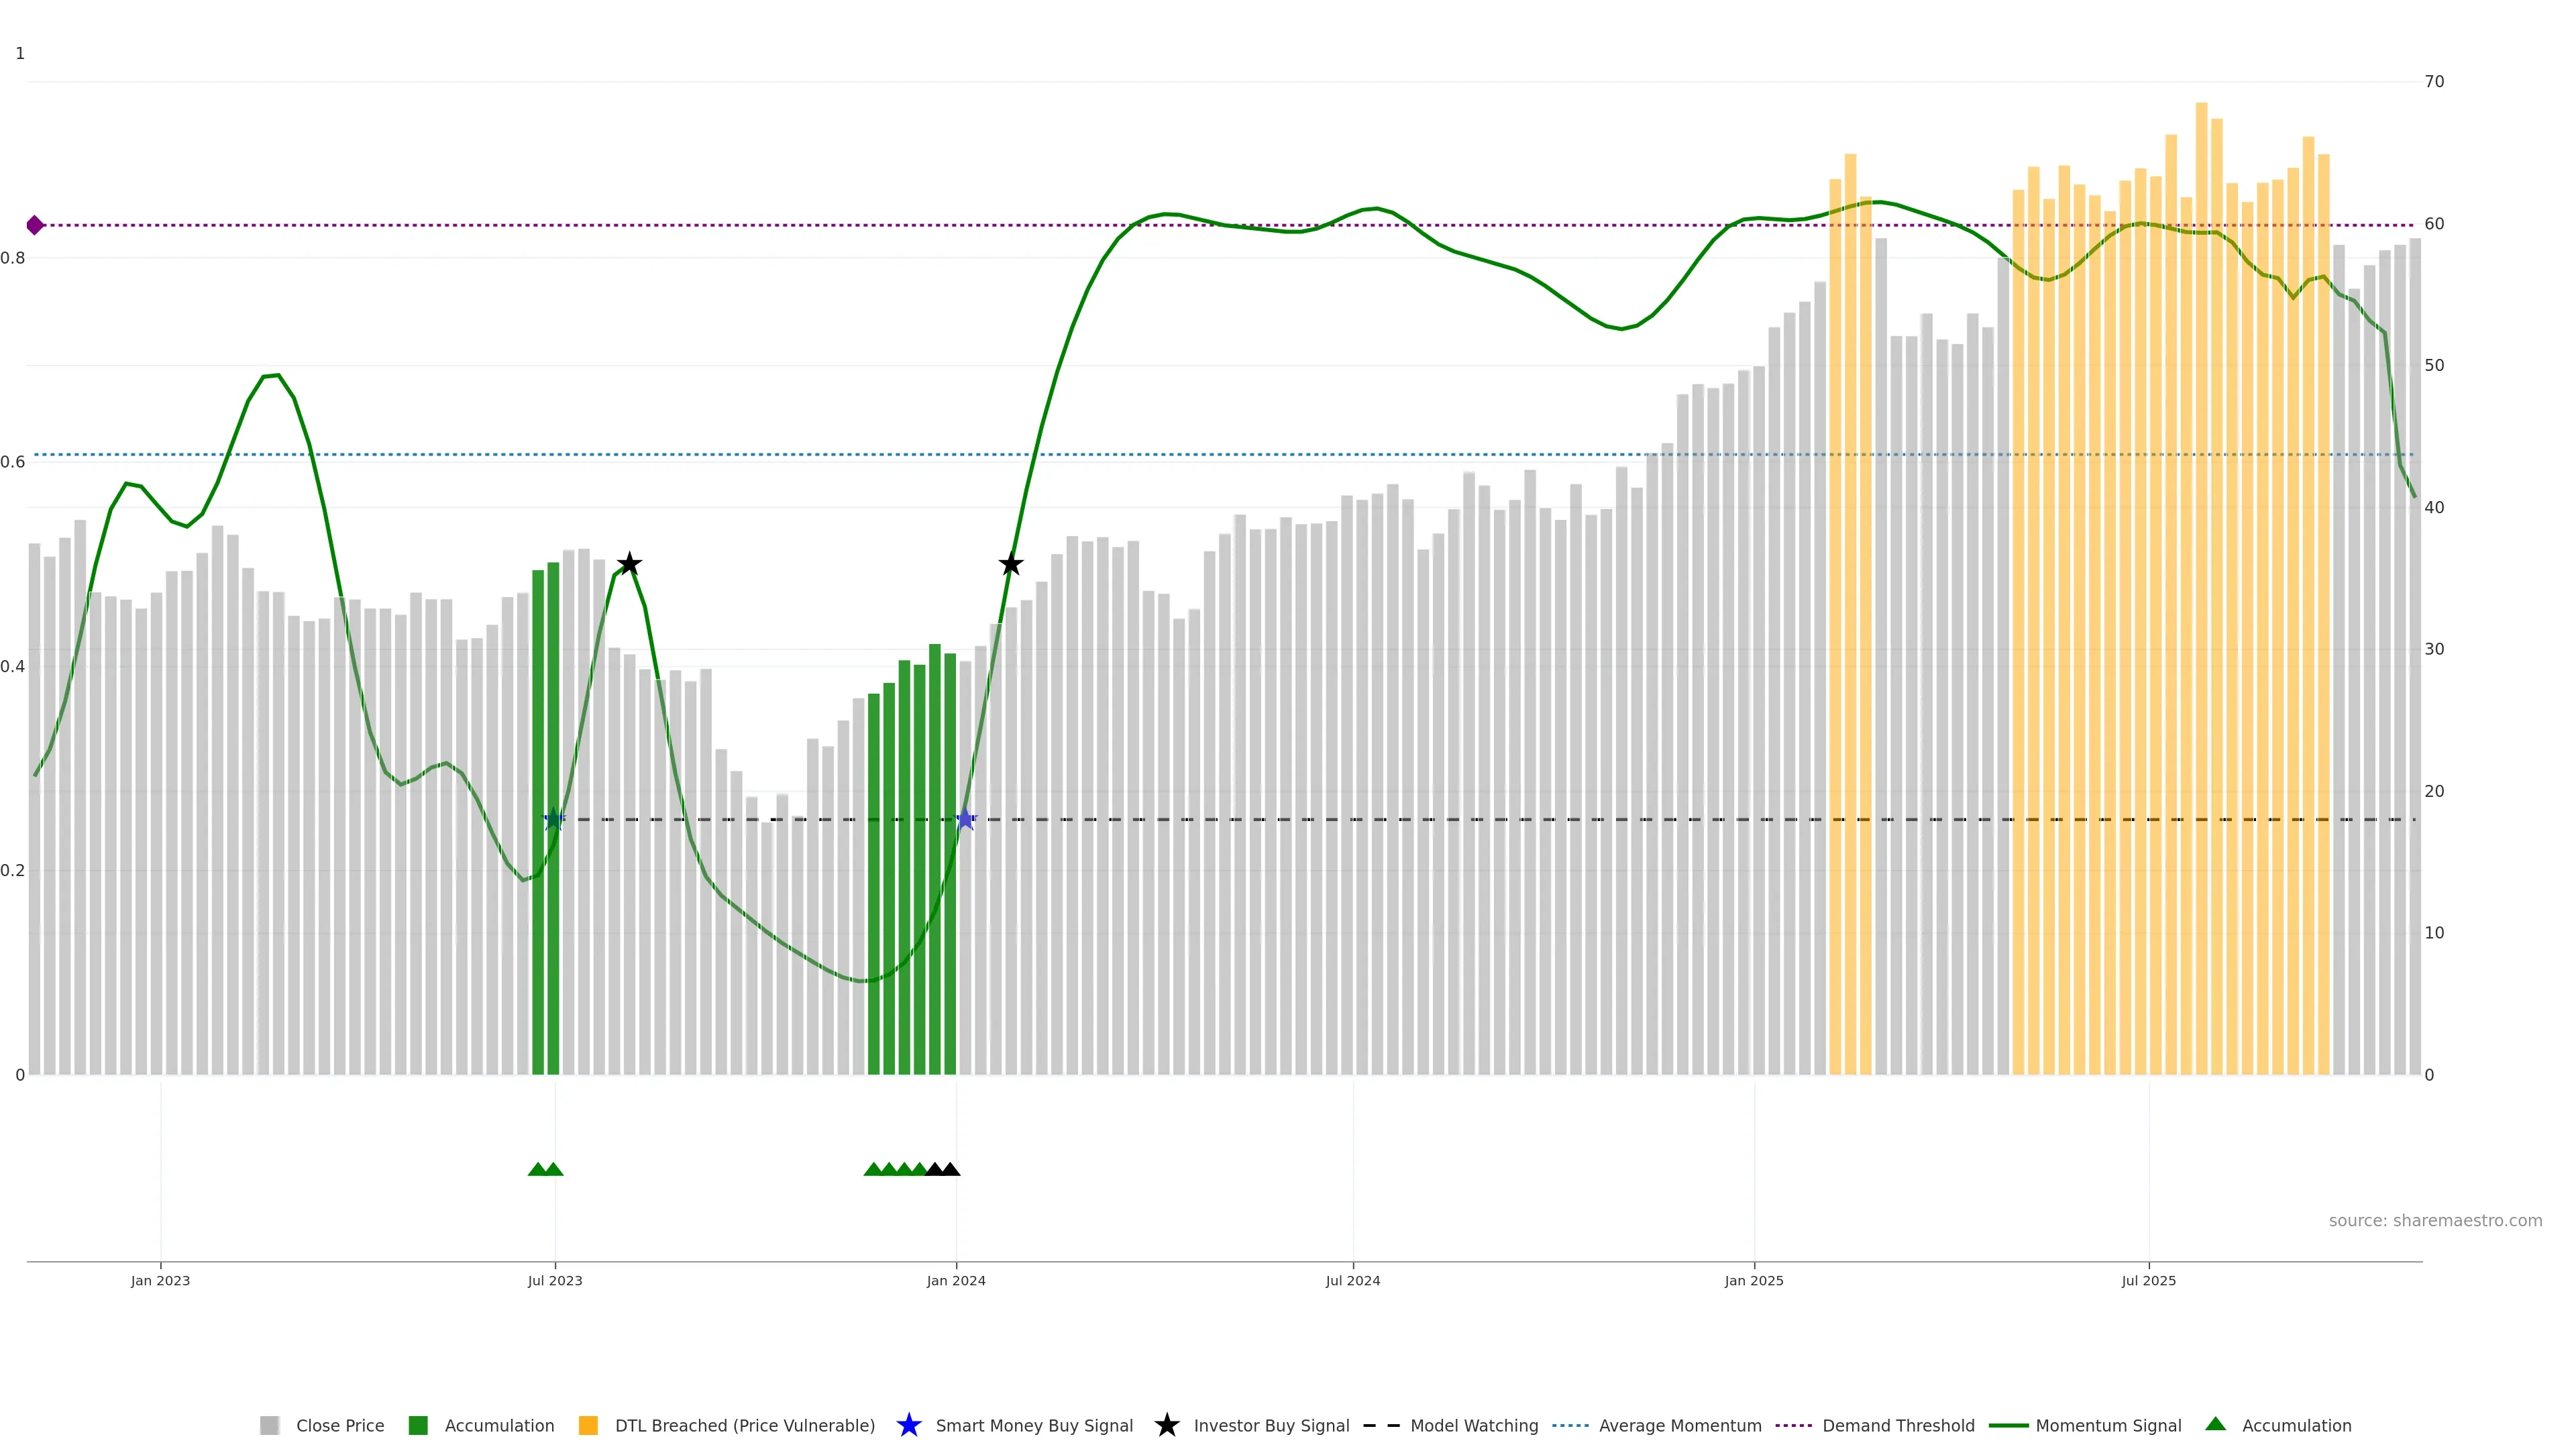Click the purple diamond Demand Threshold marker

pos(35,225)
